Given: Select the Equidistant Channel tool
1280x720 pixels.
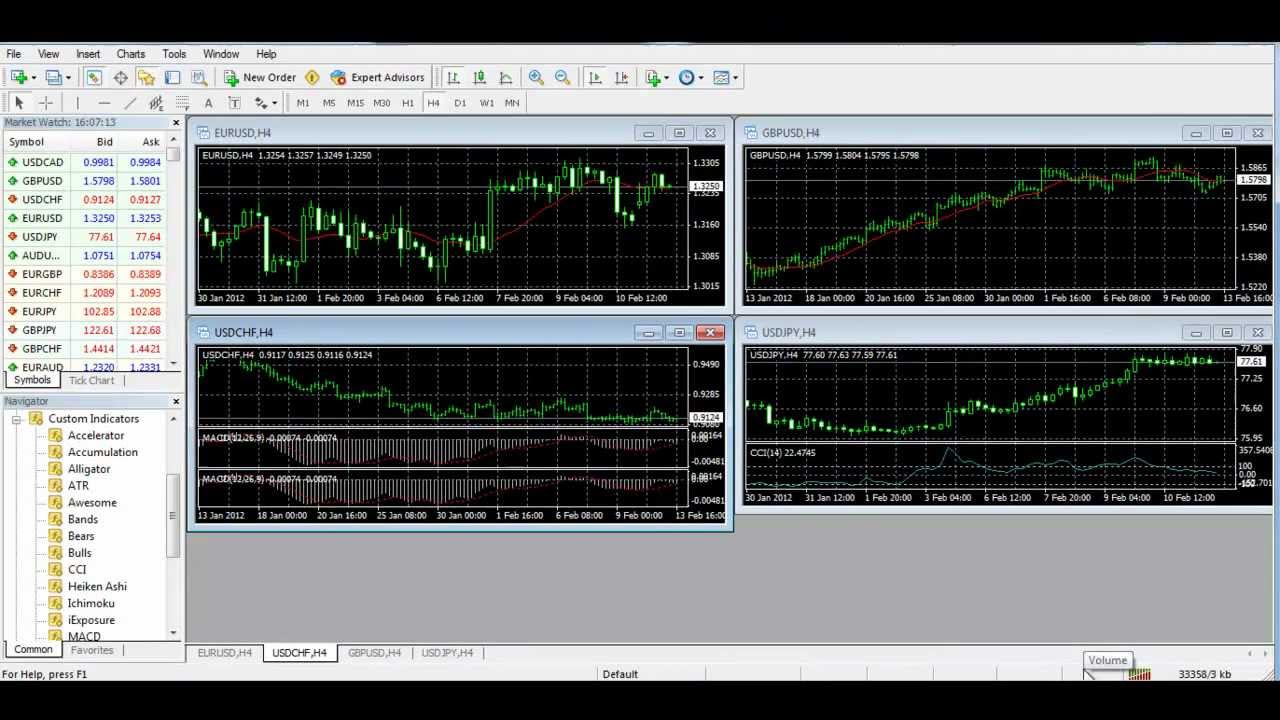Looking at the screenshot, I should [x=156, y=103].
